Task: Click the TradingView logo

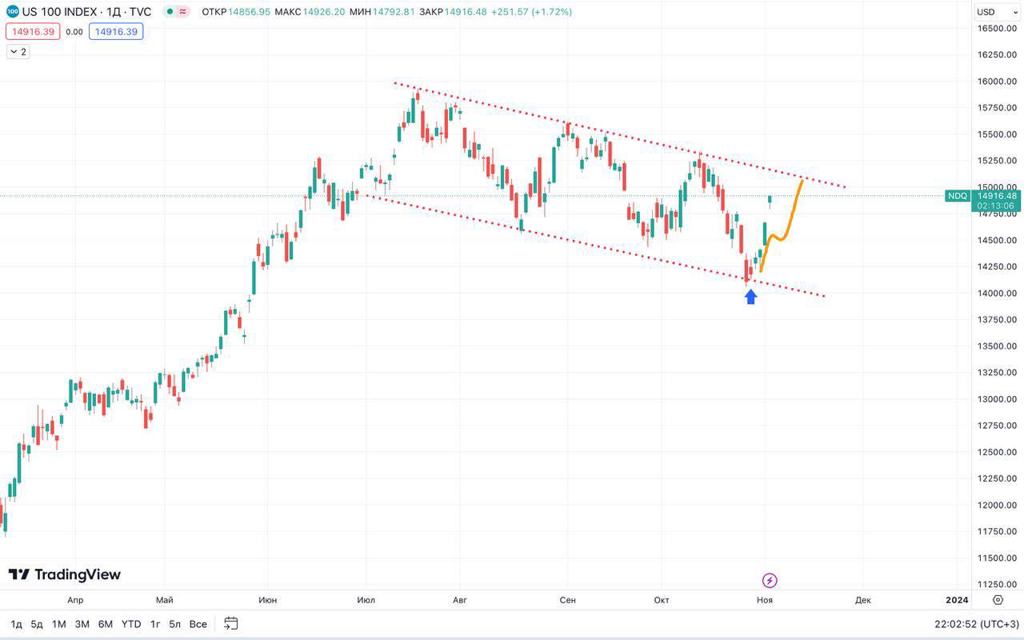Action: [64, 574]
